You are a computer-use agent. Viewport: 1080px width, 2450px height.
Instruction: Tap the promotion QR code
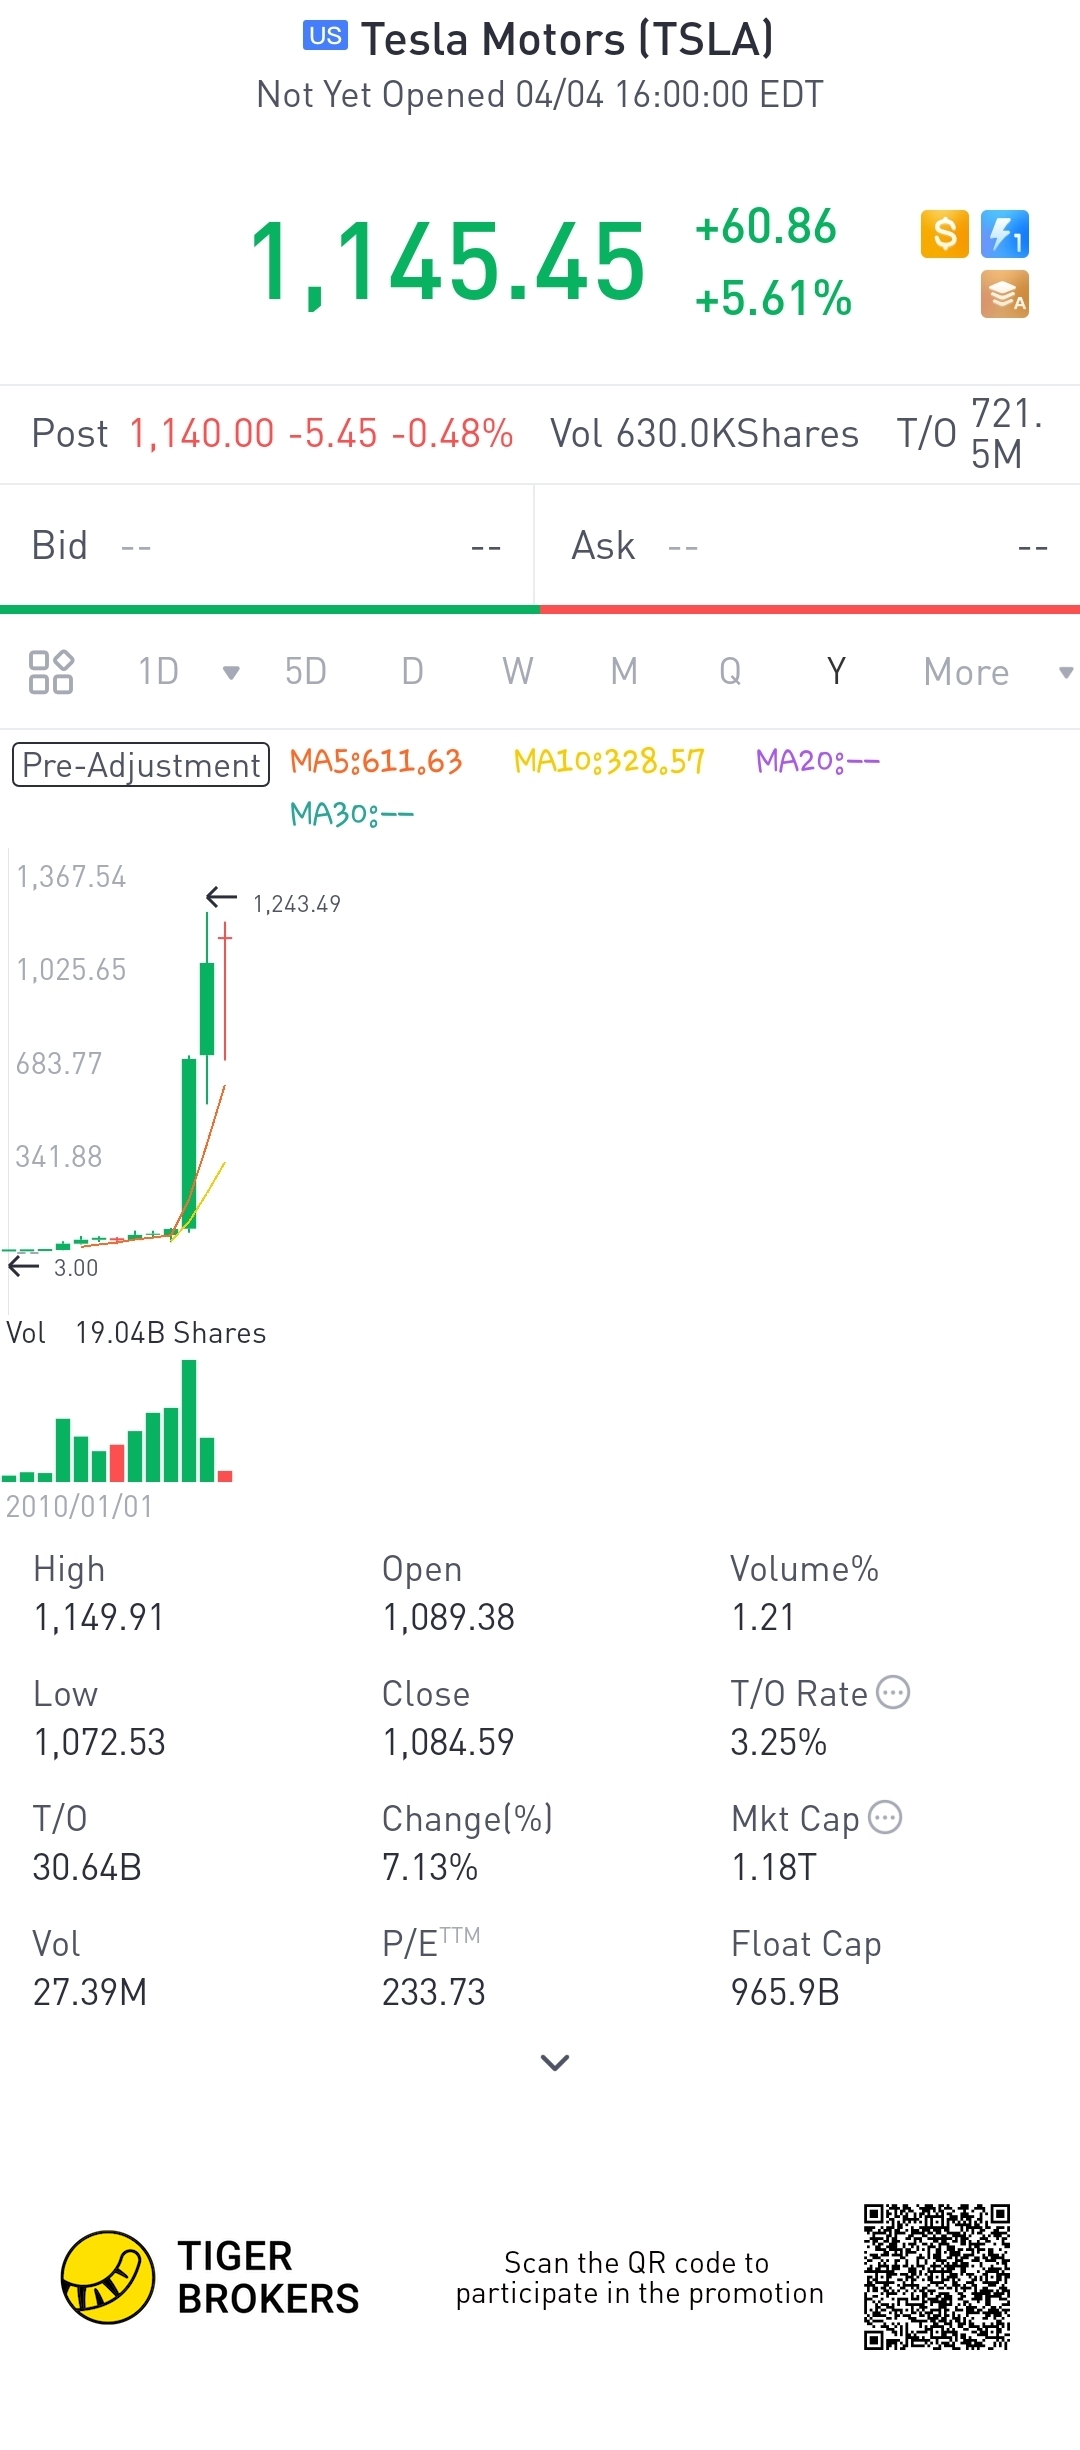point(937,2277)
